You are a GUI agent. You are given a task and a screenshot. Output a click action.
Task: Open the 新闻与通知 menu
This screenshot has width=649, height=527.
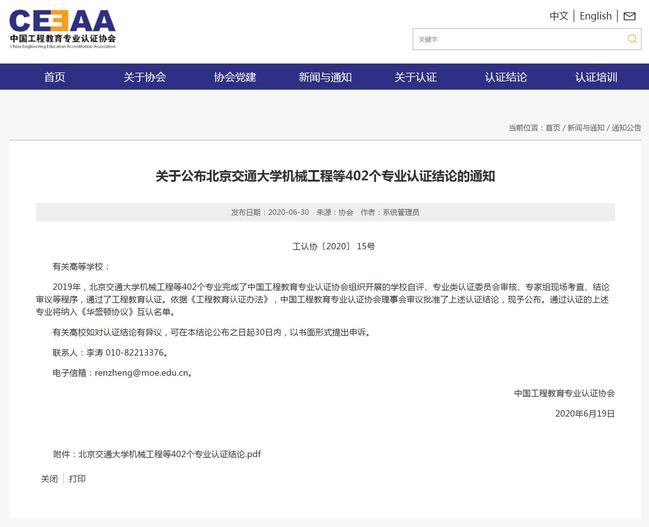(325, 77)
